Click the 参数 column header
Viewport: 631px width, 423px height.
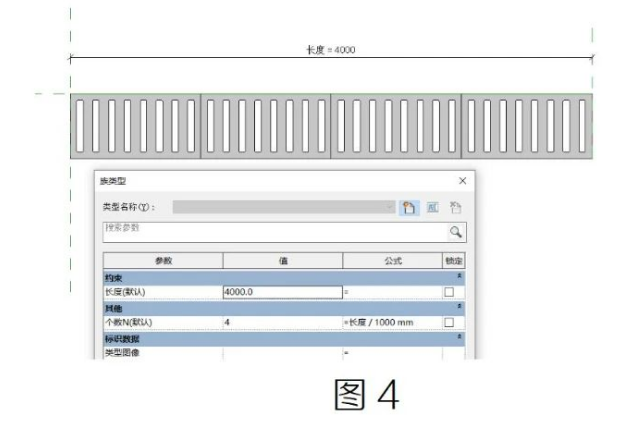[163, 261]
